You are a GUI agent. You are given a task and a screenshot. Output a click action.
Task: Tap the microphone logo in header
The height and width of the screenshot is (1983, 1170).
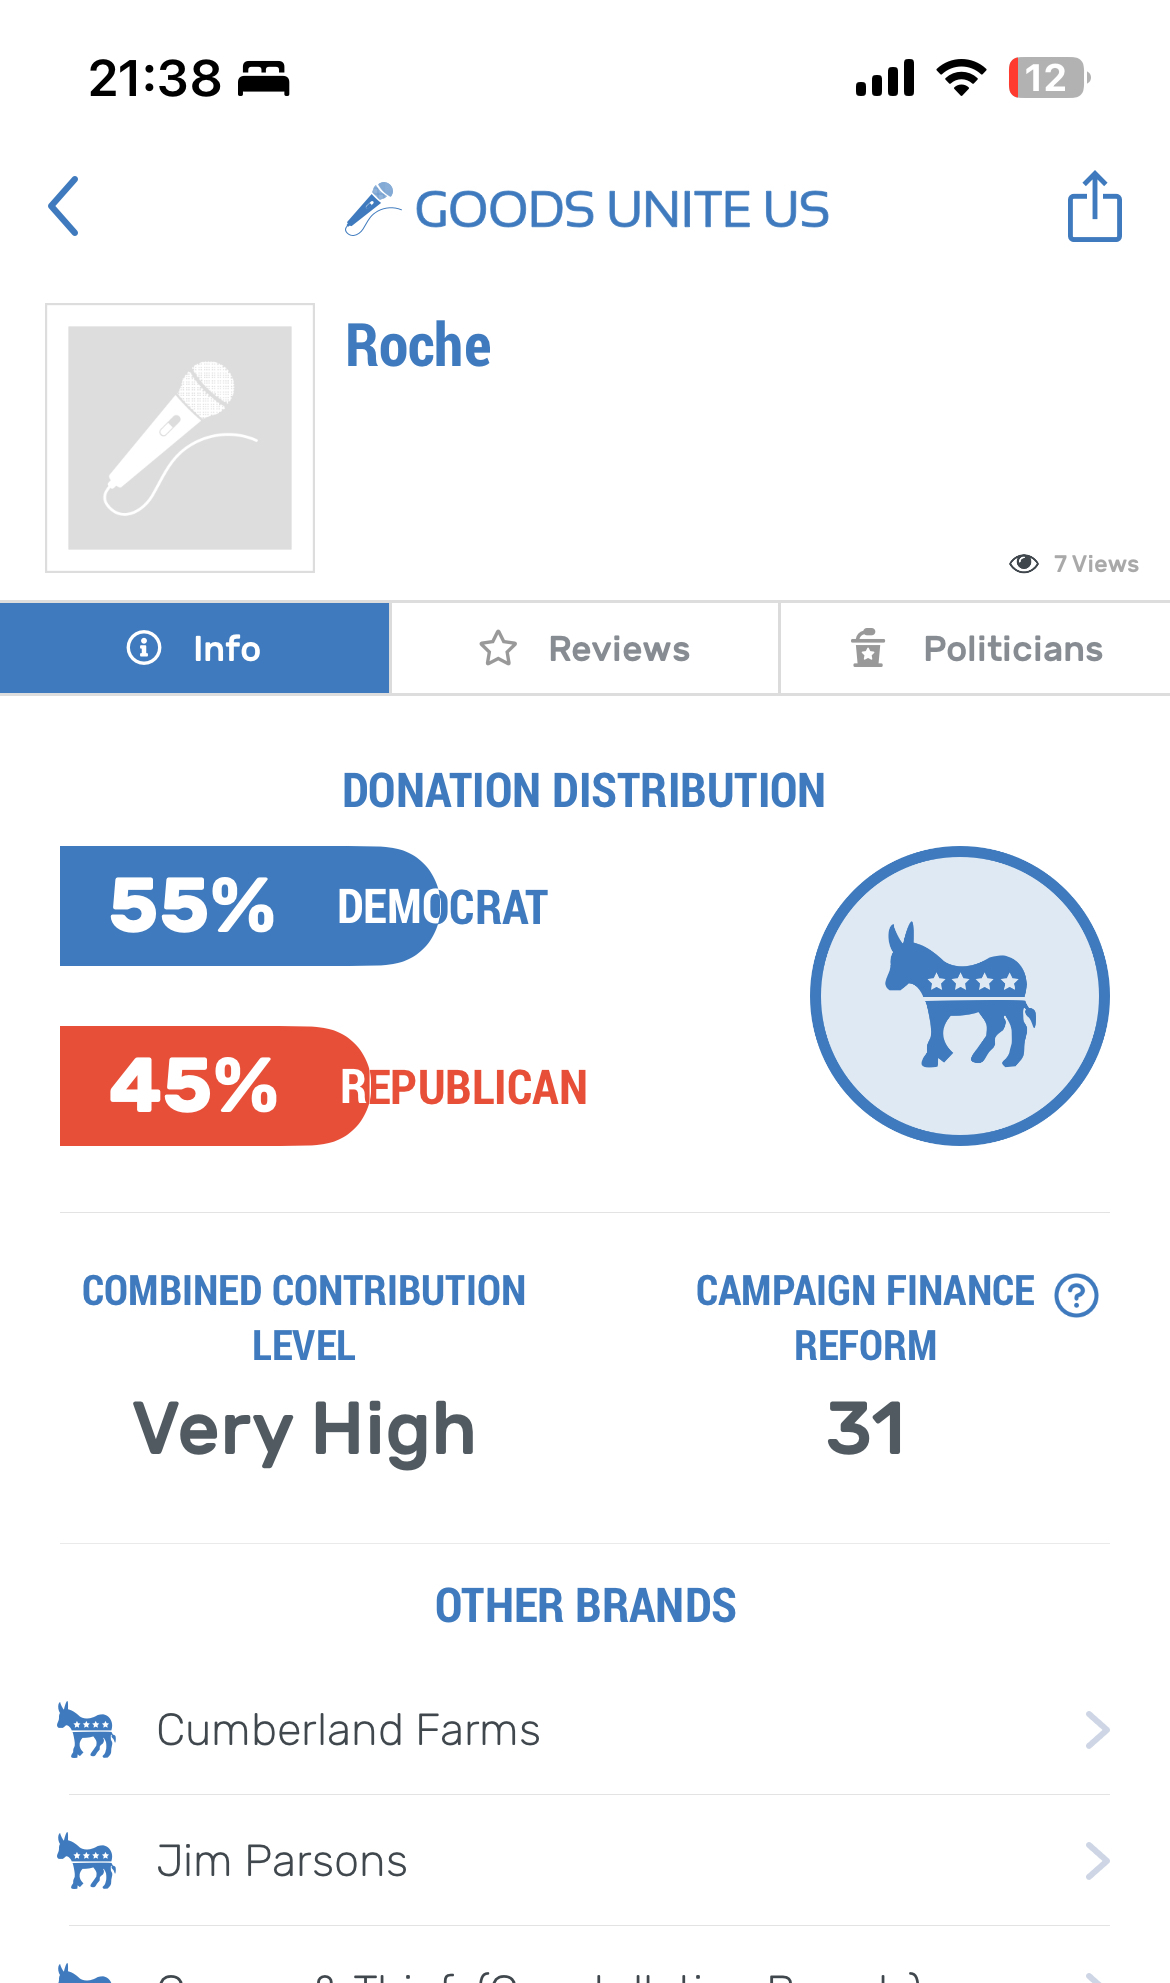(x=371, y=209)
